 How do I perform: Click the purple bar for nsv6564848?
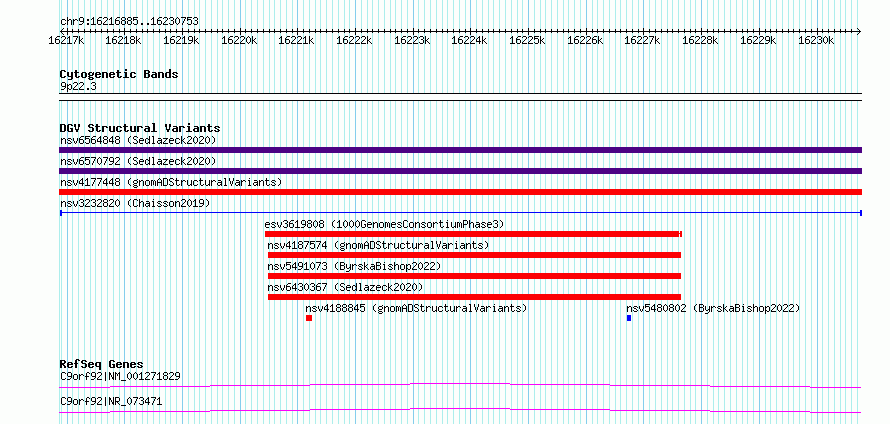point(460,150)
